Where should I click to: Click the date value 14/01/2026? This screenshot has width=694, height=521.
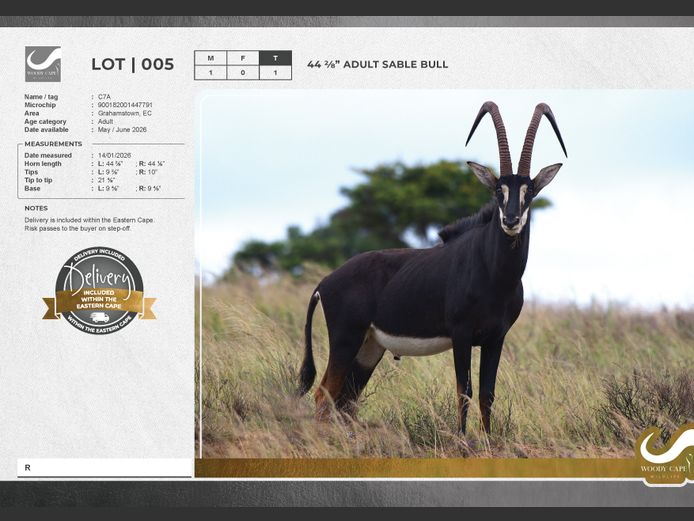point(115,155)
